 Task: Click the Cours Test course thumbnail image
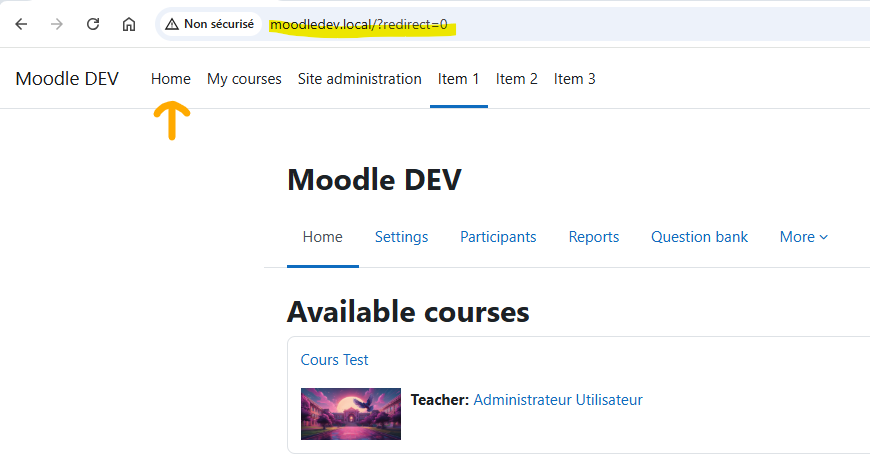click(351, 414)
